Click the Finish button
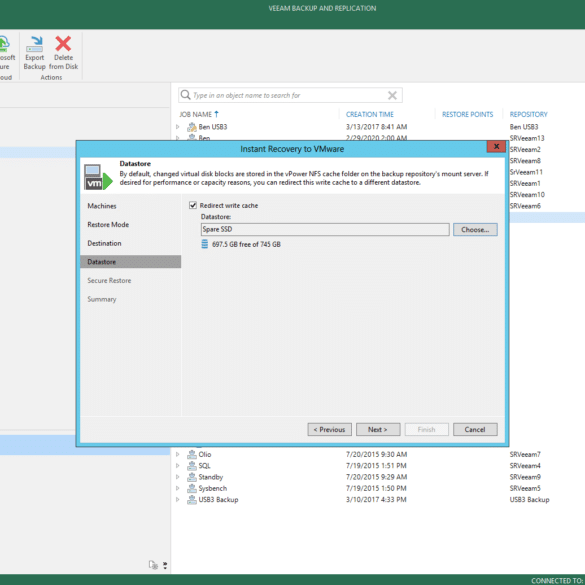The image size is (585, 585). [x=426, y=429]
